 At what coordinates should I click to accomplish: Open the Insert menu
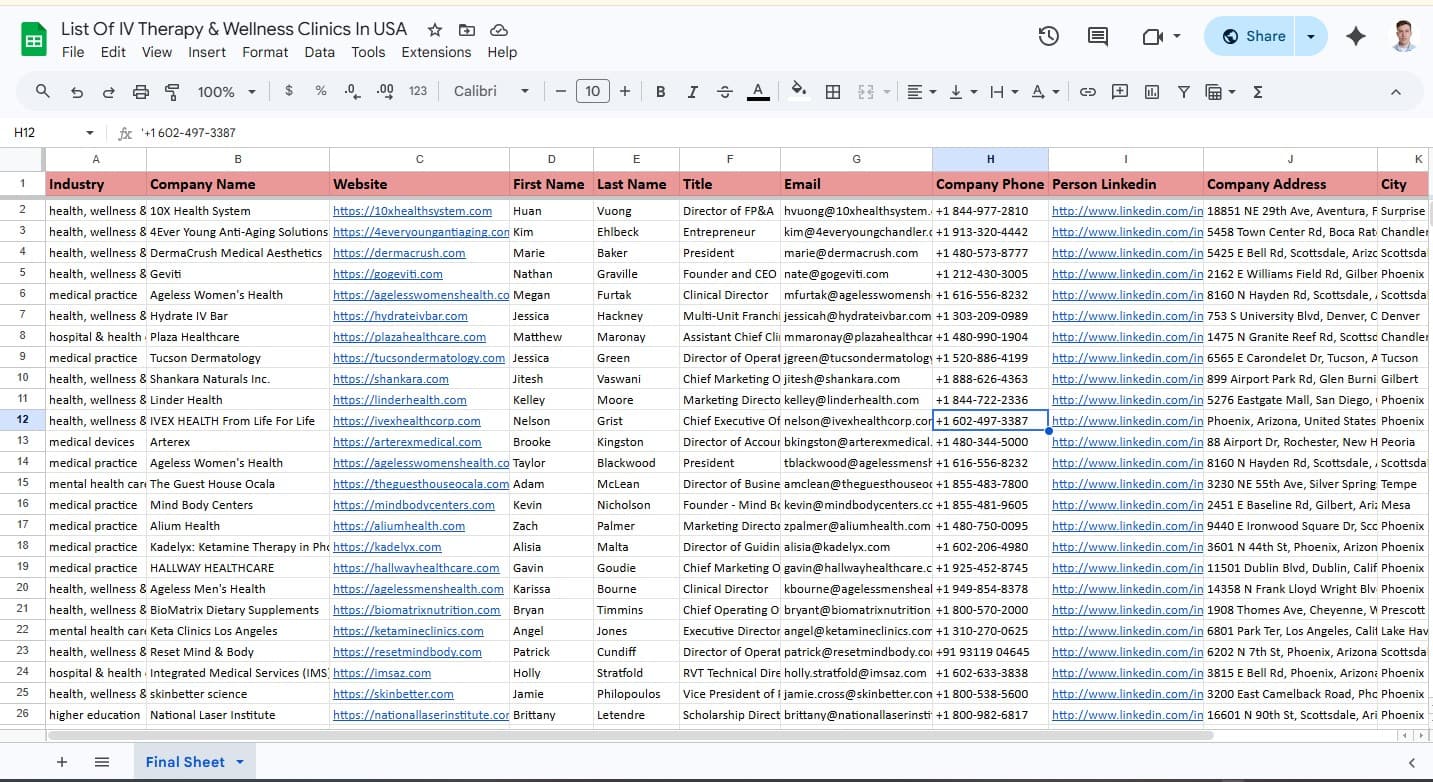tap(207, 52)
